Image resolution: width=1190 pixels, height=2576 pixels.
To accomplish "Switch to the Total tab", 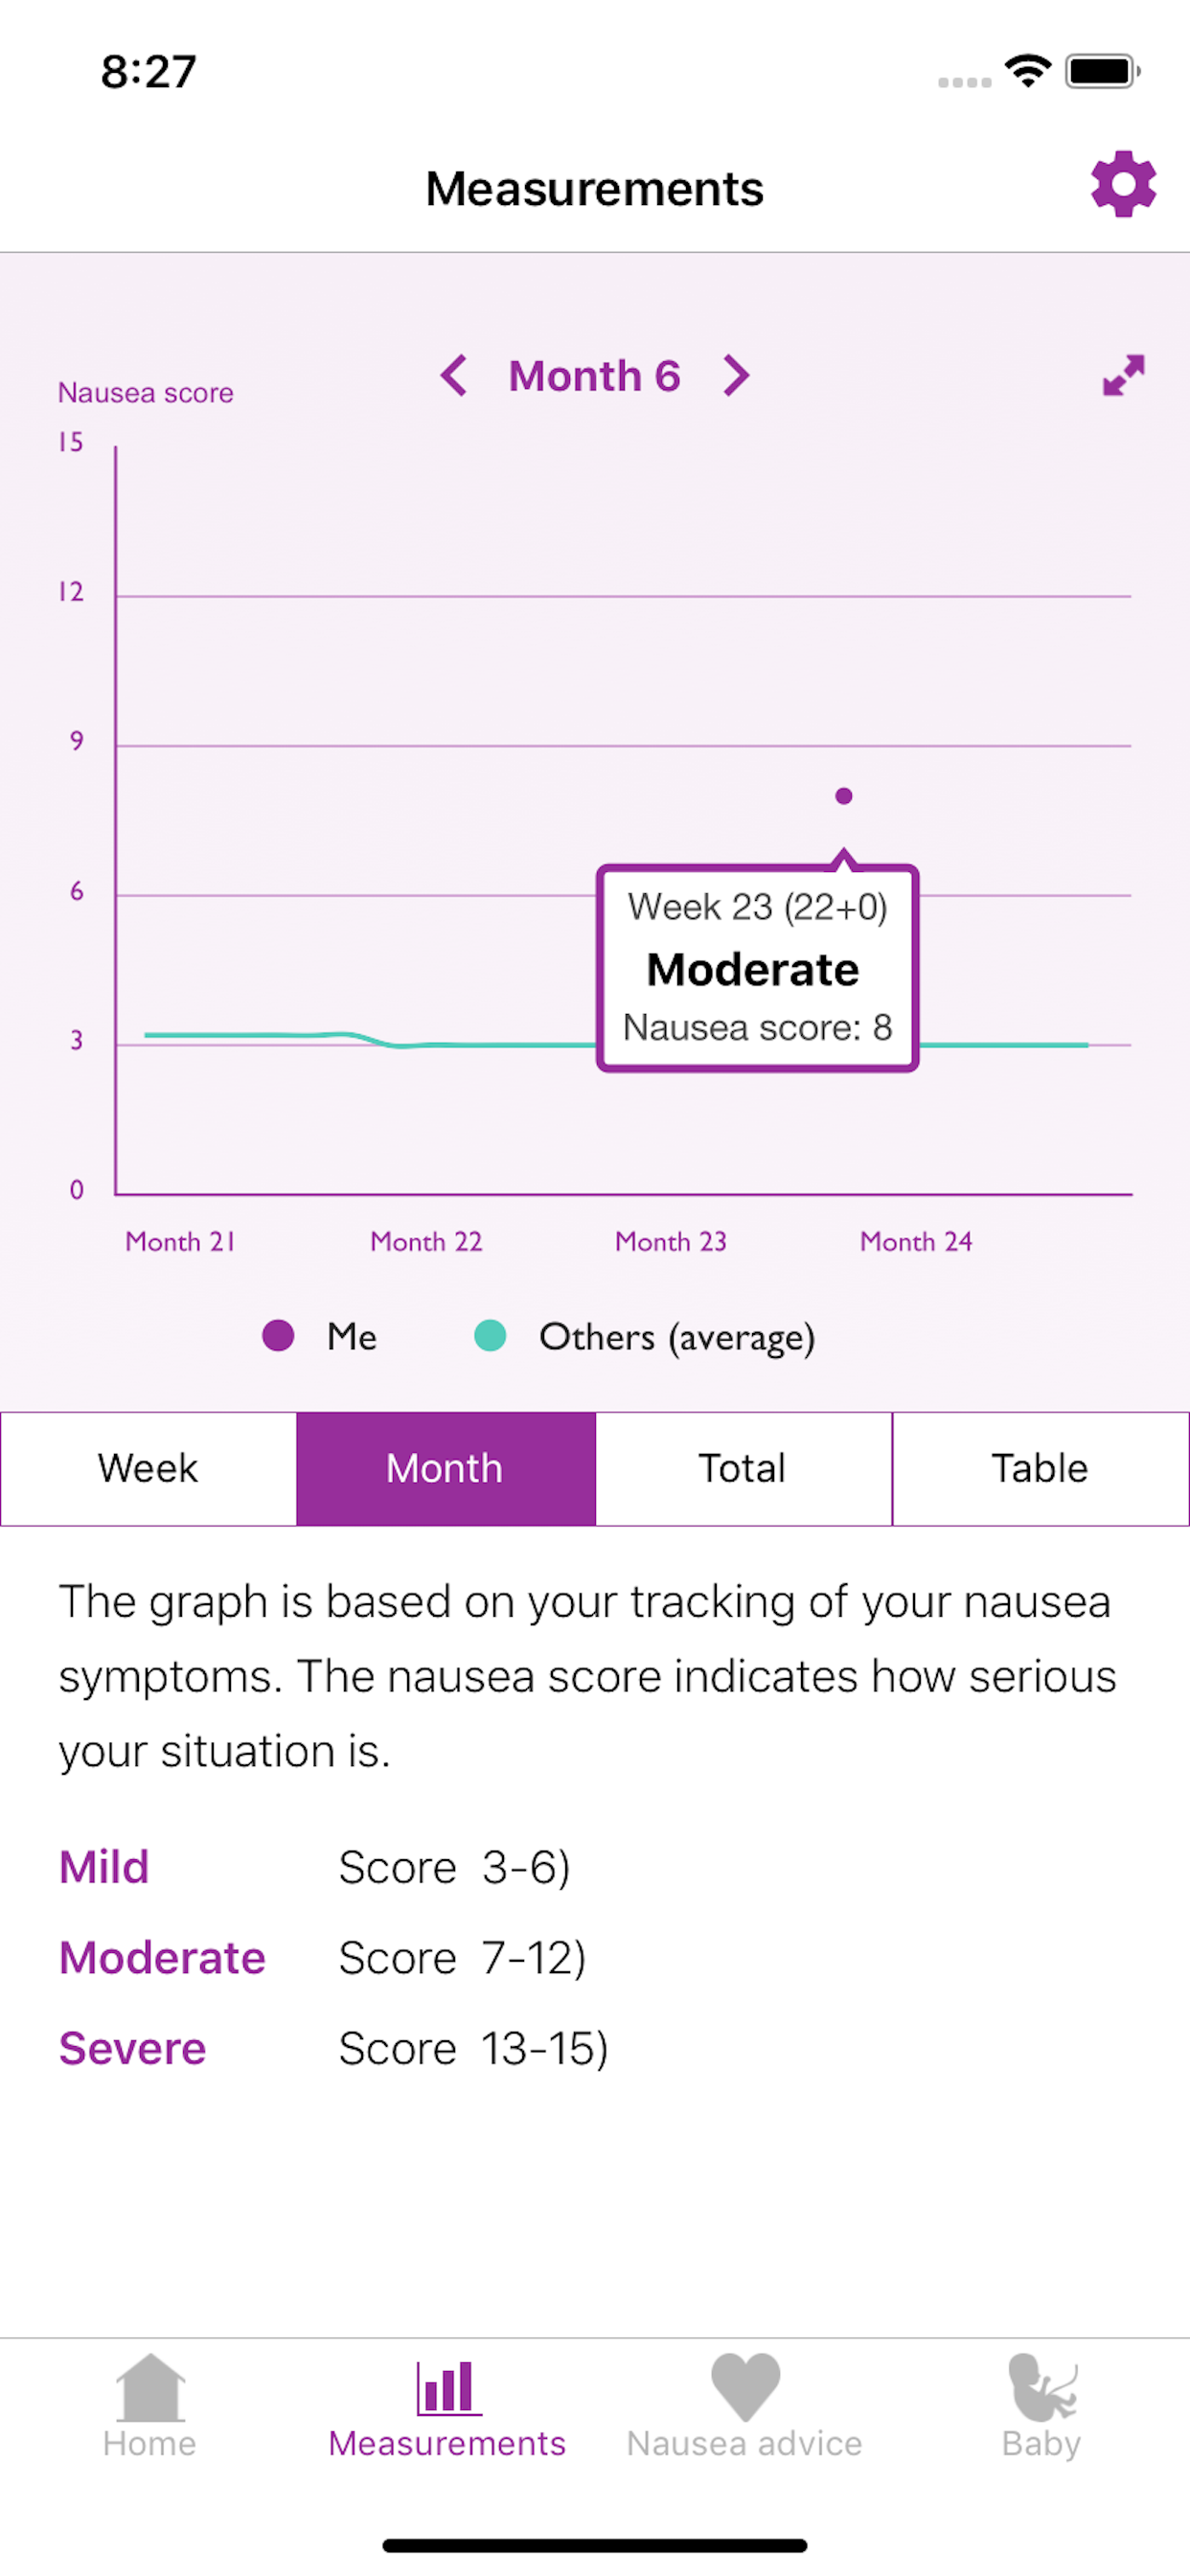I will pyautogui.click(x=742, y=1467).
